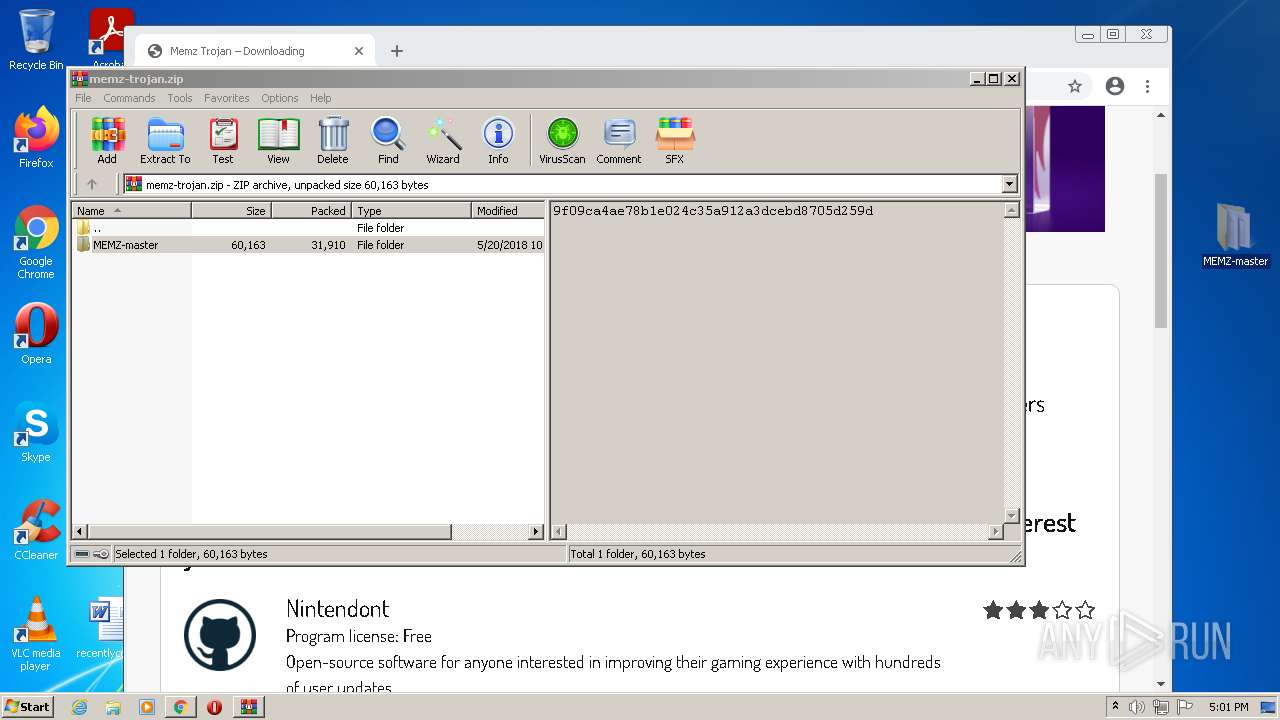Open the Help menu

pyautogui.click(x=320, y=98)
